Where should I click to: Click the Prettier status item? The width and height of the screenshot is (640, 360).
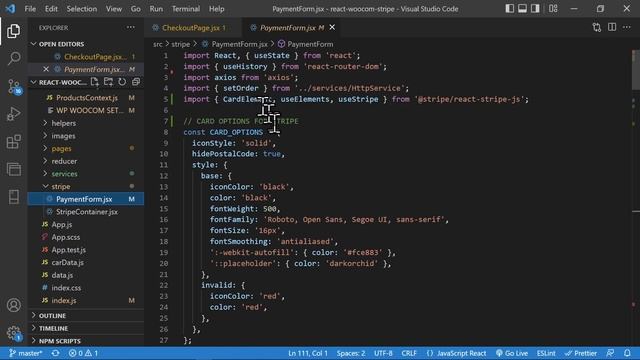point(581,353)
